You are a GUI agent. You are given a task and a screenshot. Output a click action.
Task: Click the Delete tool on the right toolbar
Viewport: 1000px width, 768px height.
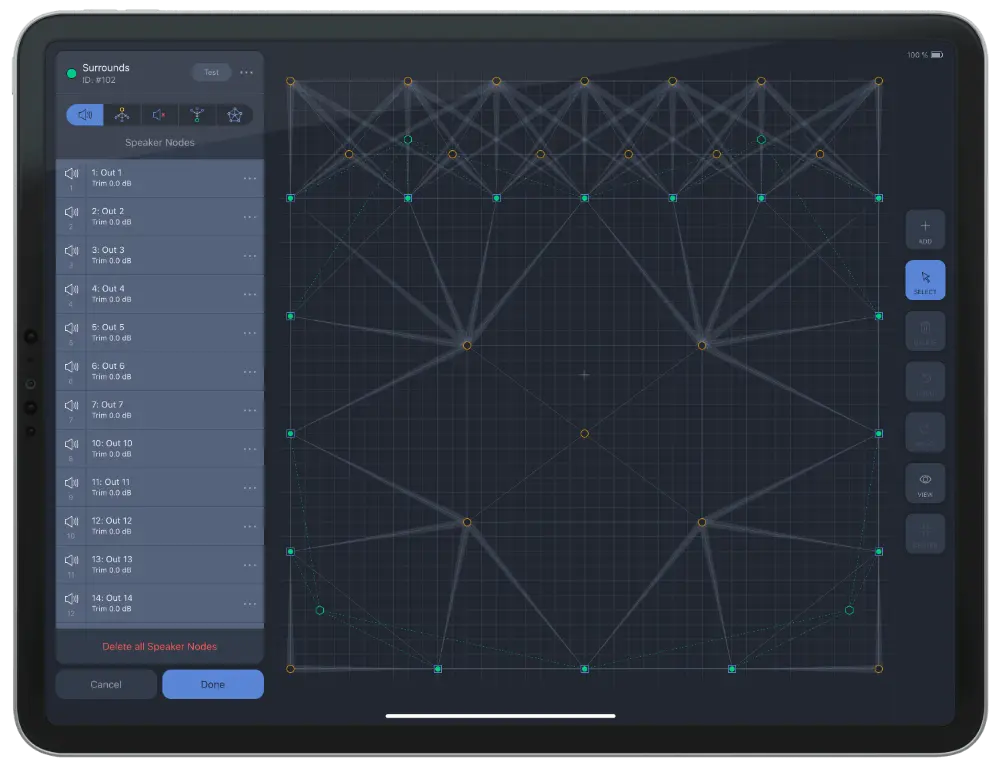coord(924,331)
